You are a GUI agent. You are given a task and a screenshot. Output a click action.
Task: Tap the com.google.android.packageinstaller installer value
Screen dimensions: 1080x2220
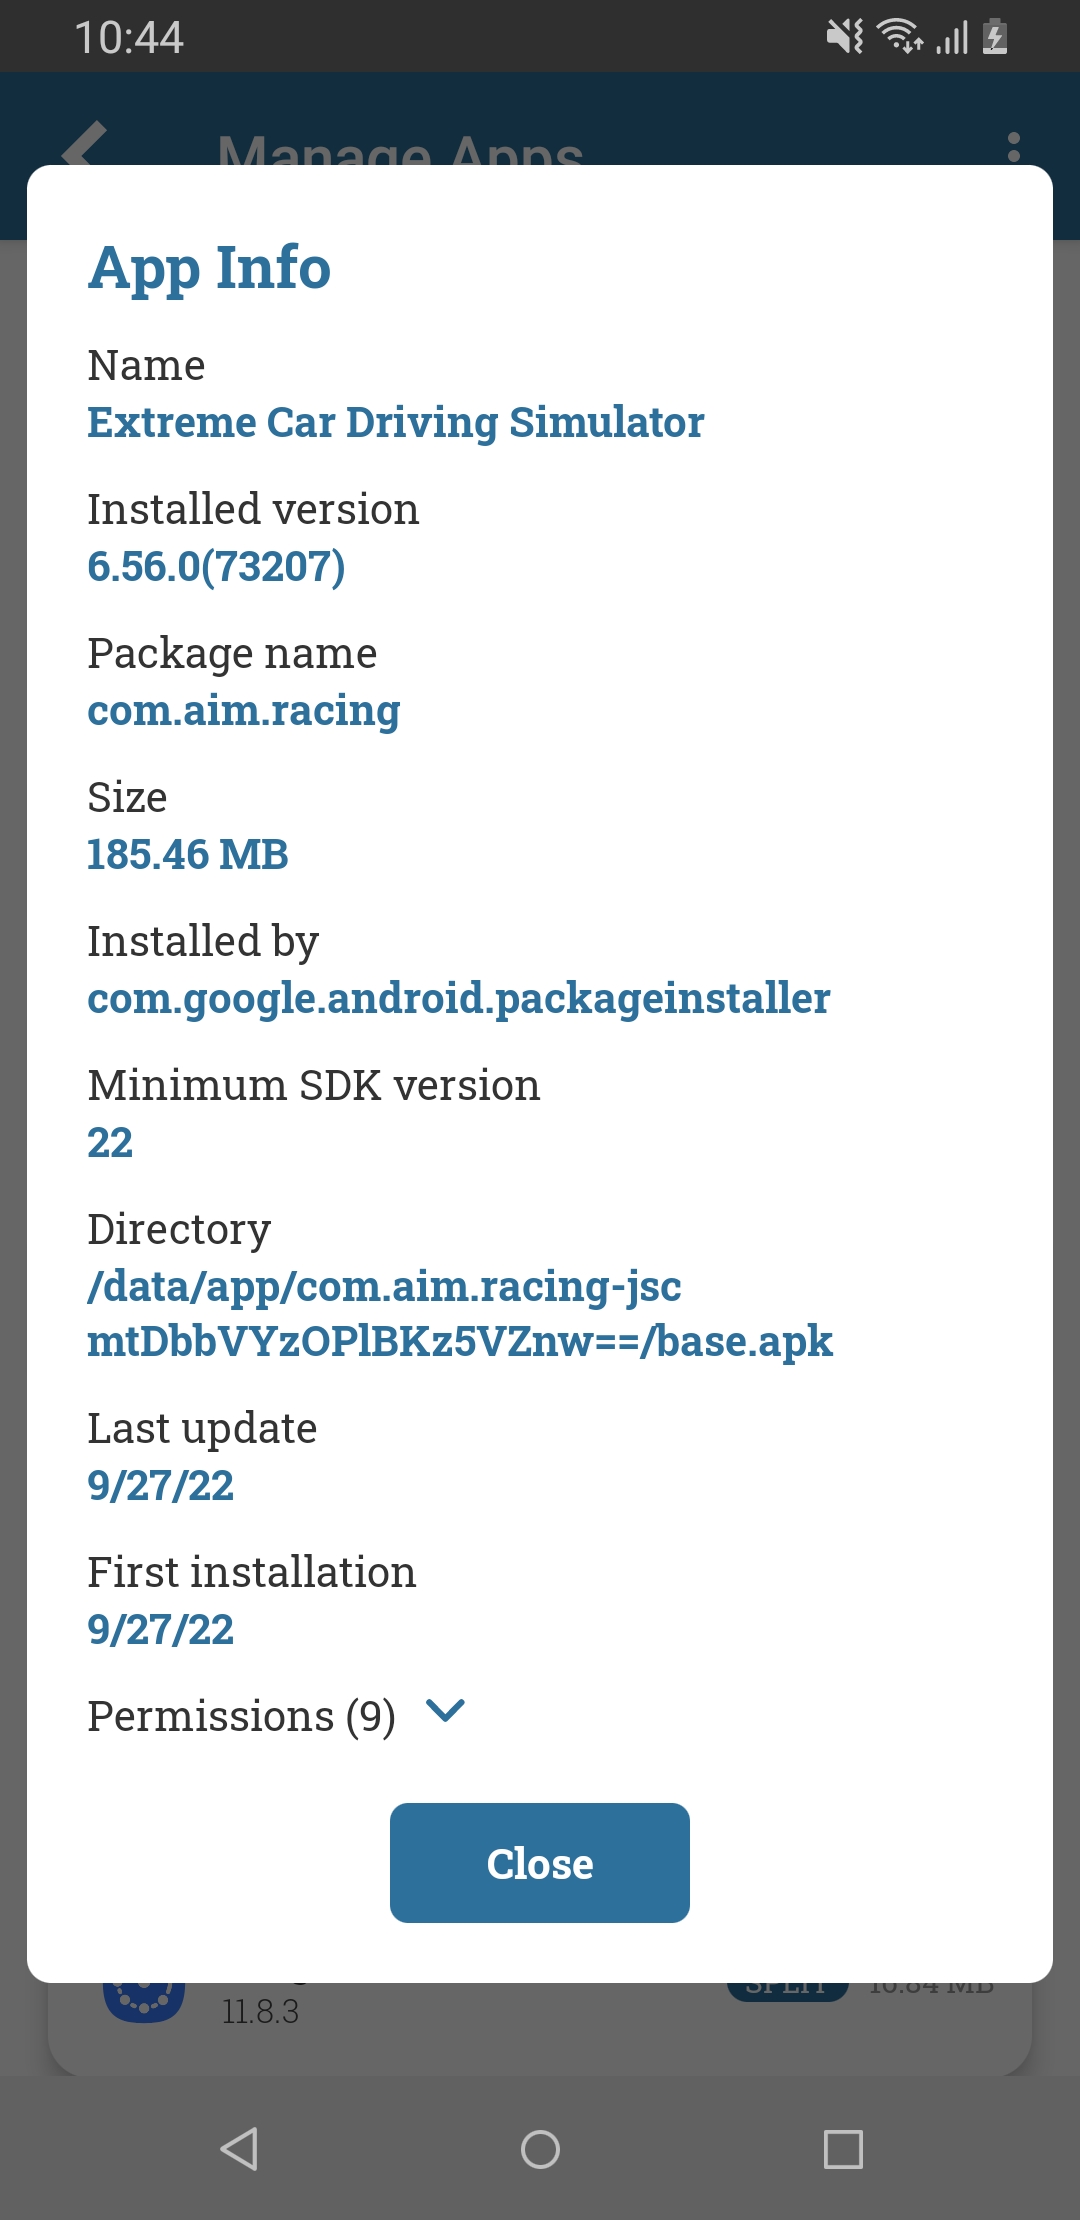[458, 998]
